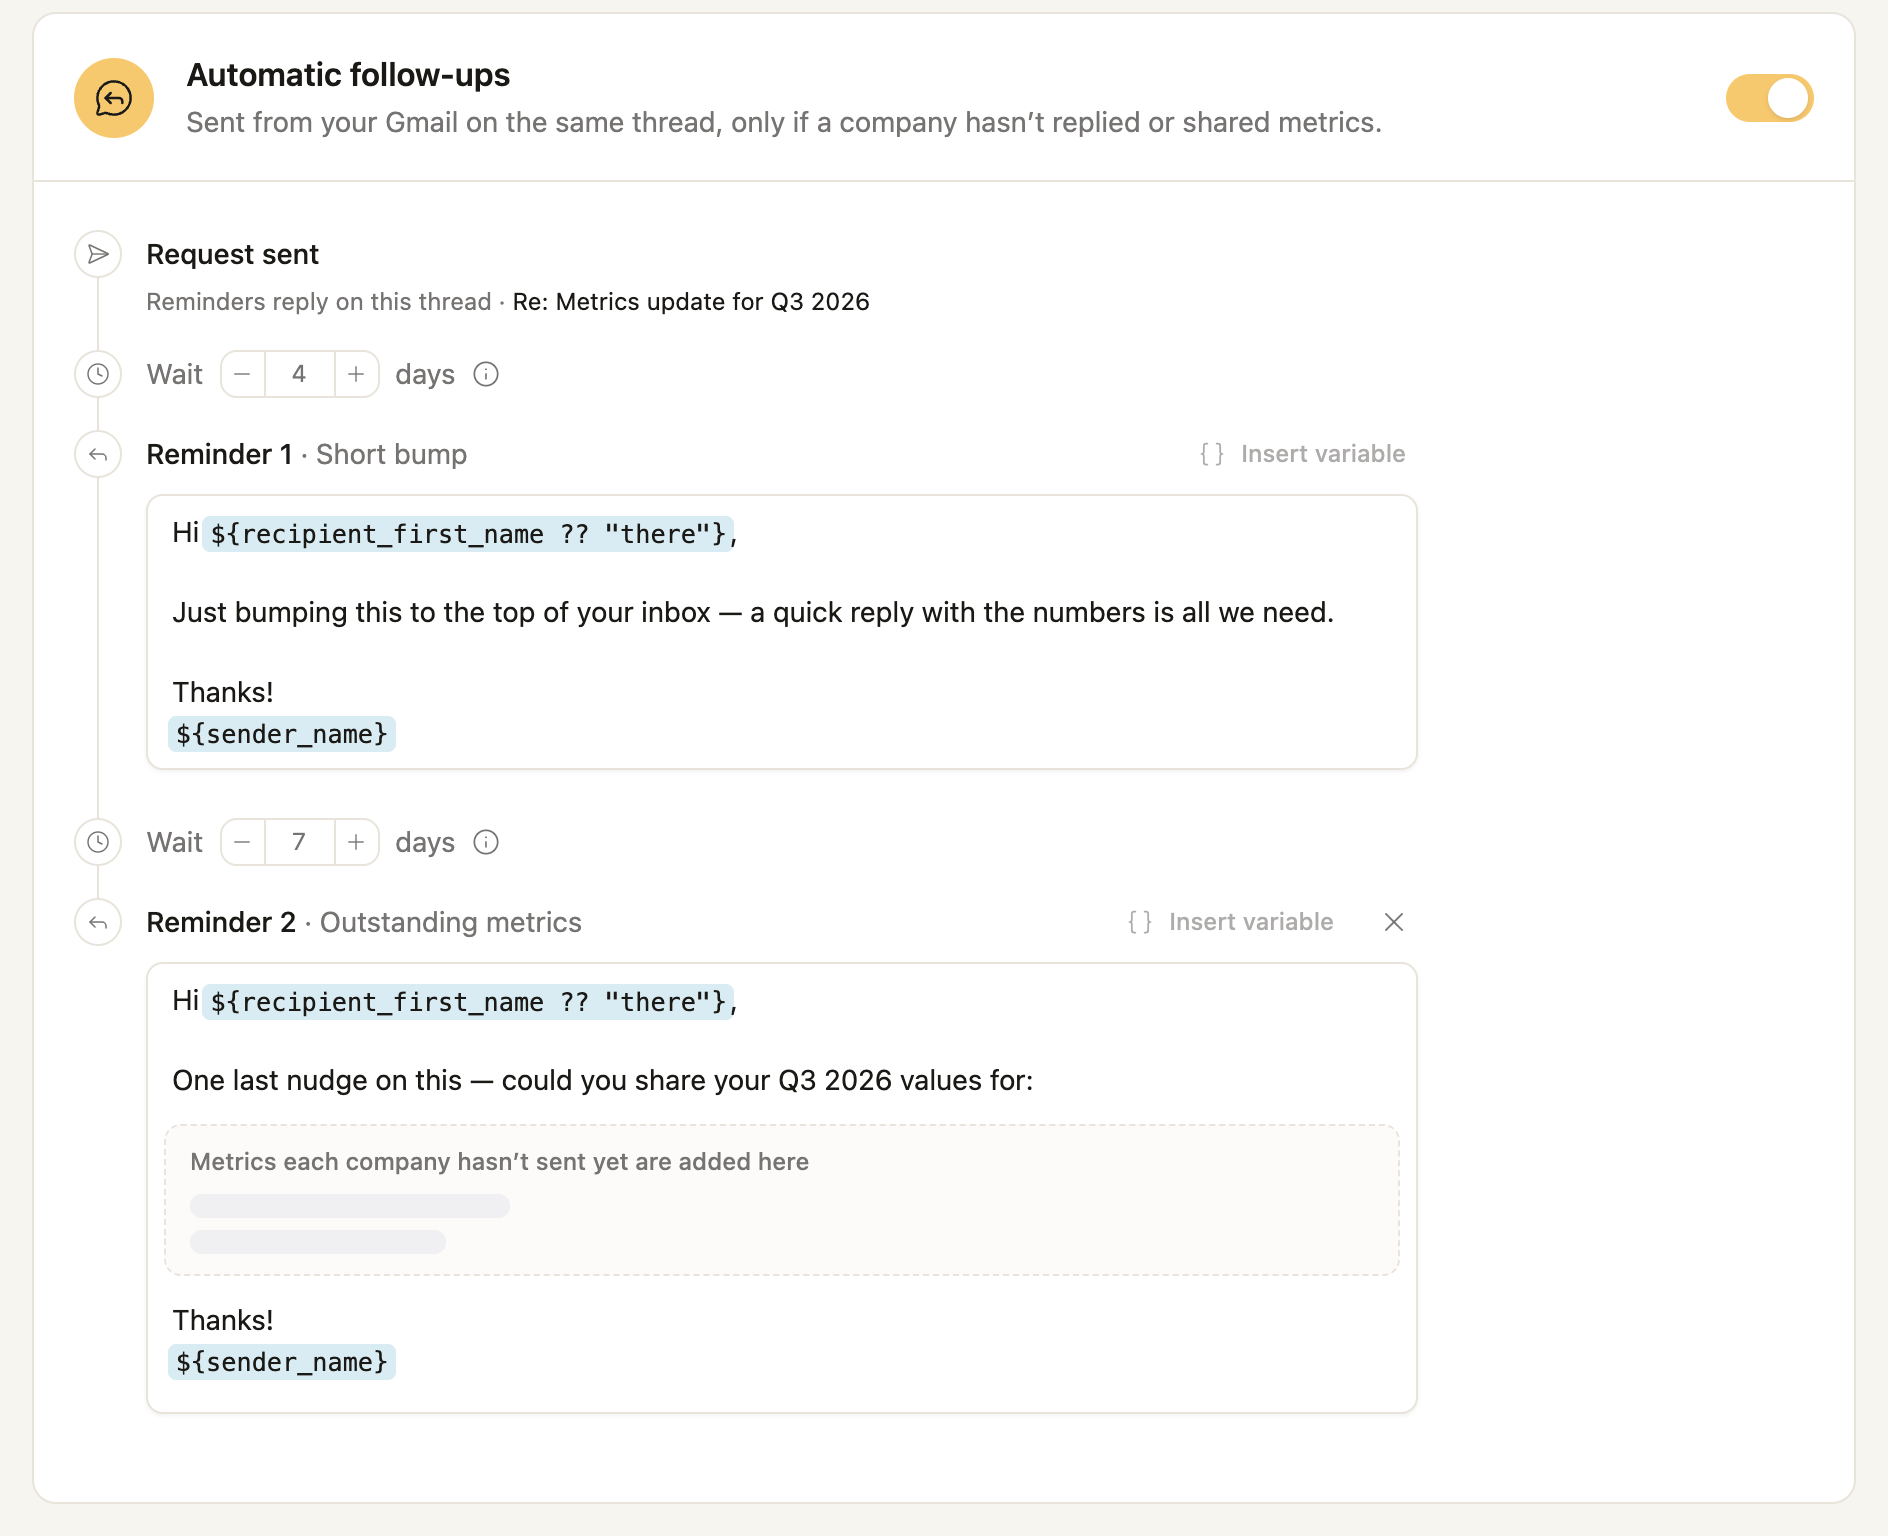1888x1536 pixels.
Task: Click 'Thanks!' line in Reminder 1
Action: tap(223, 692)
